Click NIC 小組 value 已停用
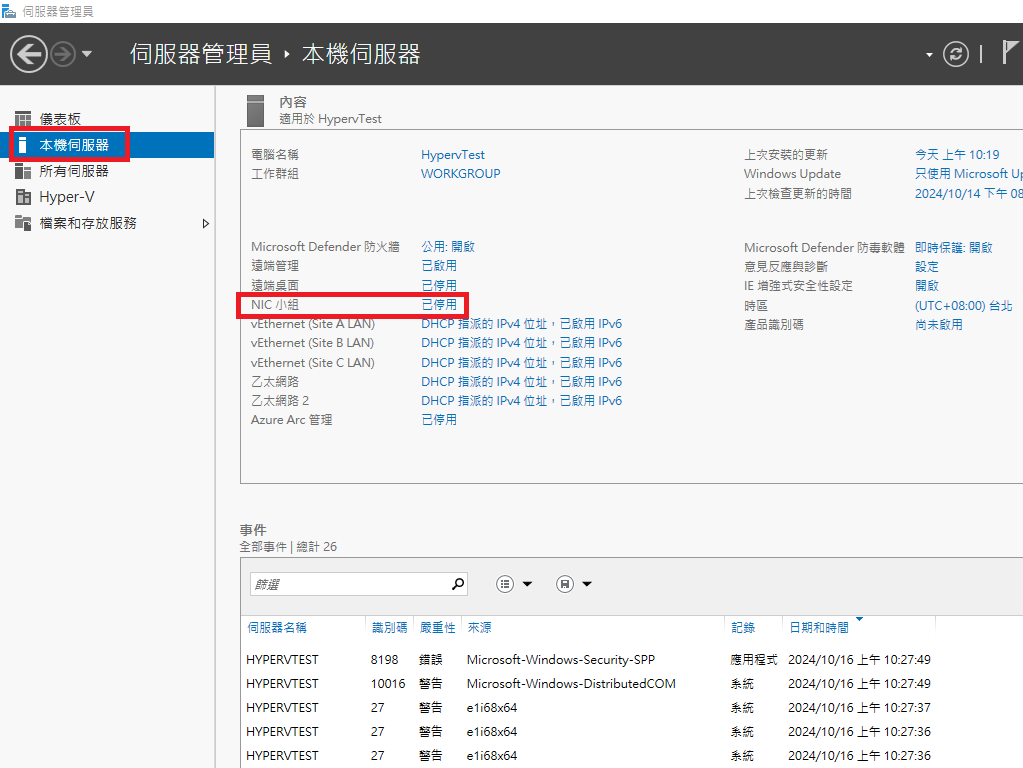Image resolution: width=1023 pixels, height=768 pixels. 439,304
